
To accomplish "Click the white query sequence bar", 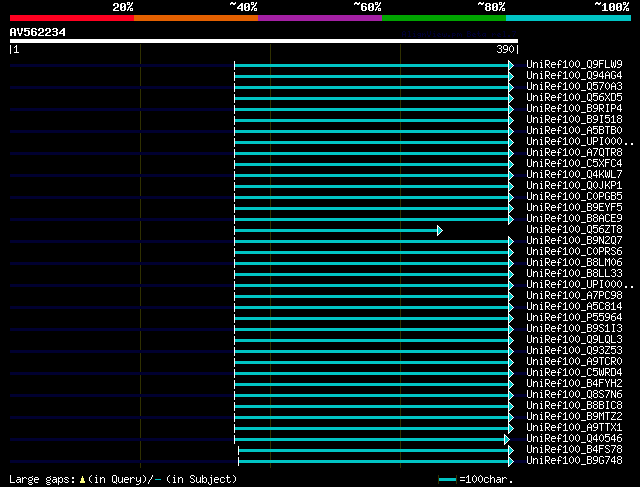I will [264, 41].
